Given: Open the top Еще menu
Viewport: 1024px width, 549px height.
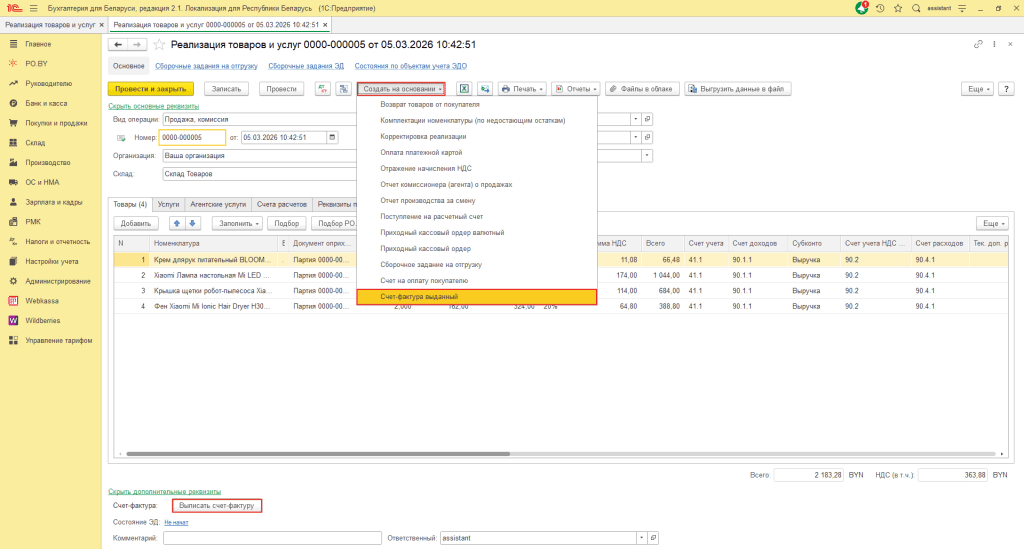Looking at the screenshot, I should [x=977, y=89].
